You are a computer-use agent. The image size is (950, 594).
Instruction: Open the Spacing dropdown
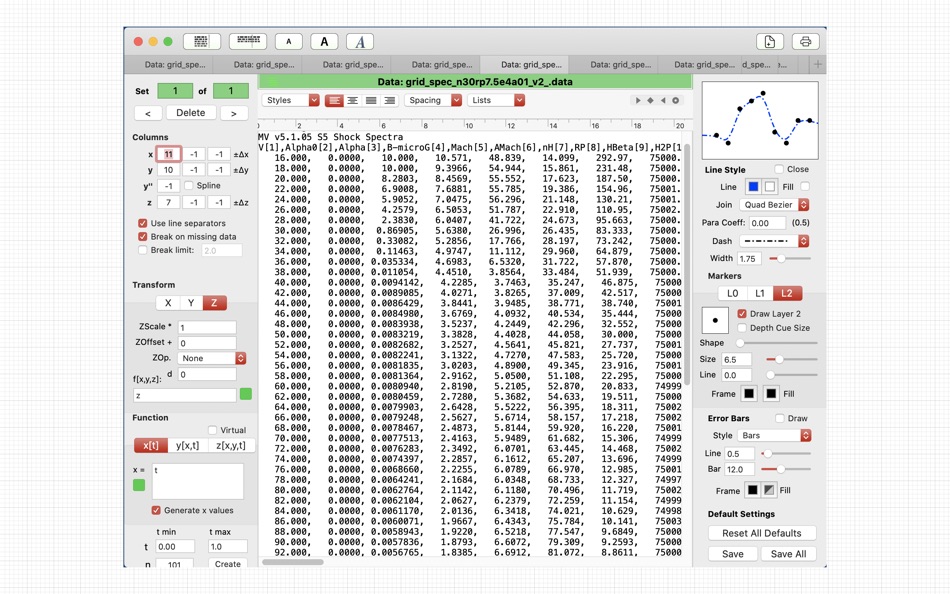point(433,101)
